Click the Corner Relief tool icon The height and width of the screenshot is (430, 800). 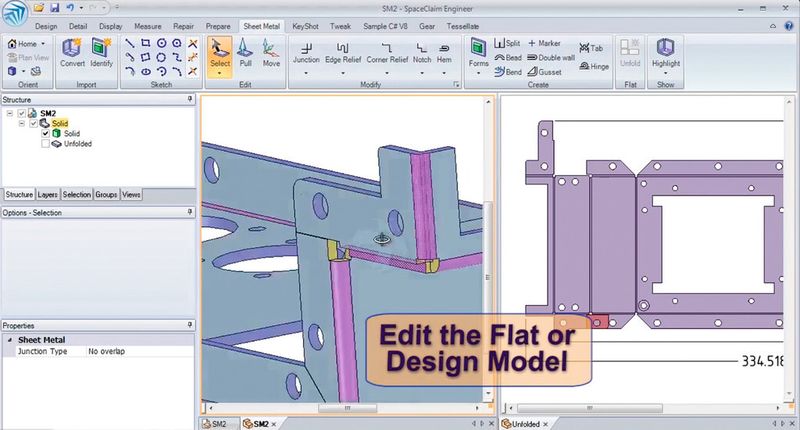coord(387,48)
